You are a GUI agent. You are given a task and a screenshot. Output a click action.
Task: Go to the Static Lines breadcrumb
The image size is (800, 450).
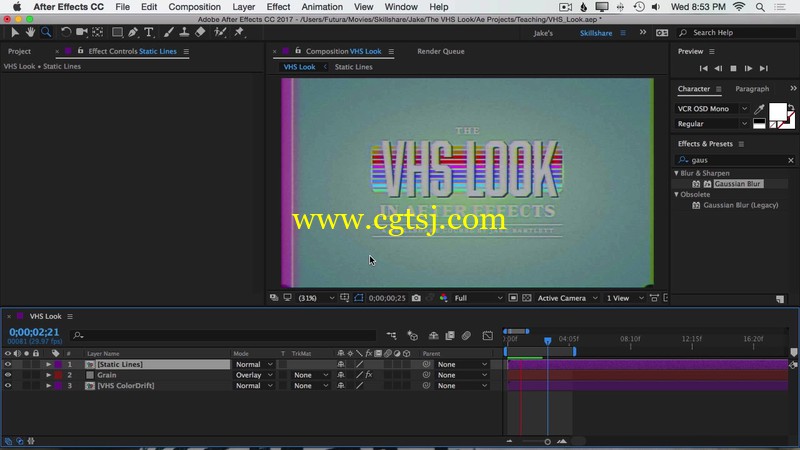point(354,67)
